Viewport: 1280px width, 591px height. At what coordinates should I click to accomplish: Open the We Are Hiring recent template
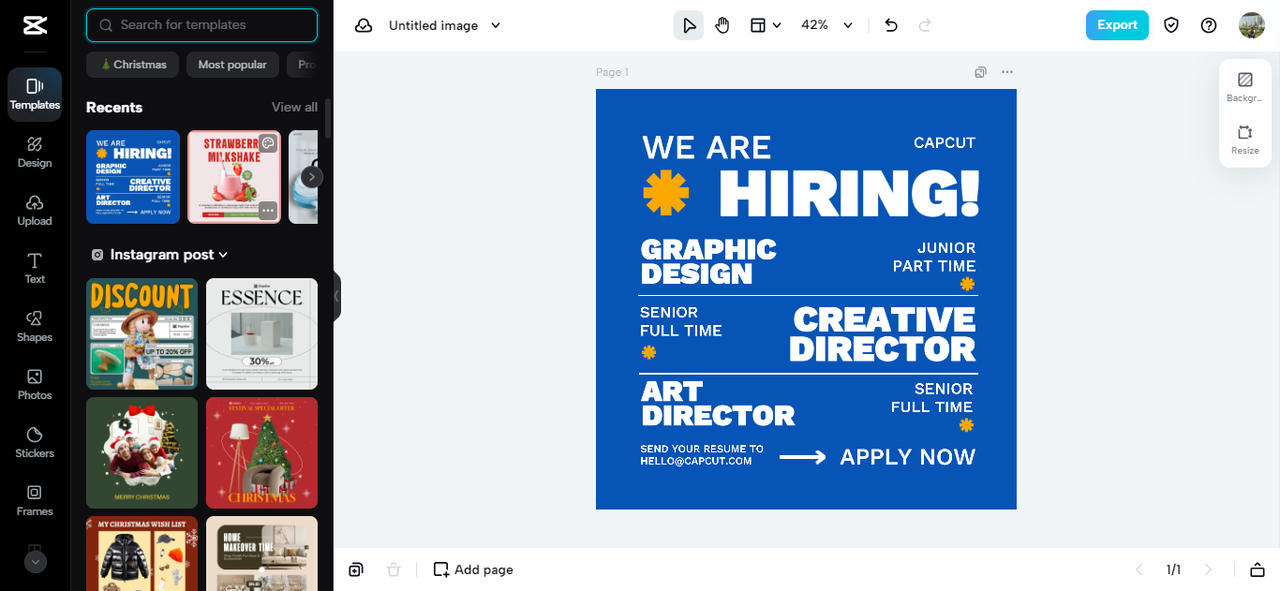click(x=133, y=177)
